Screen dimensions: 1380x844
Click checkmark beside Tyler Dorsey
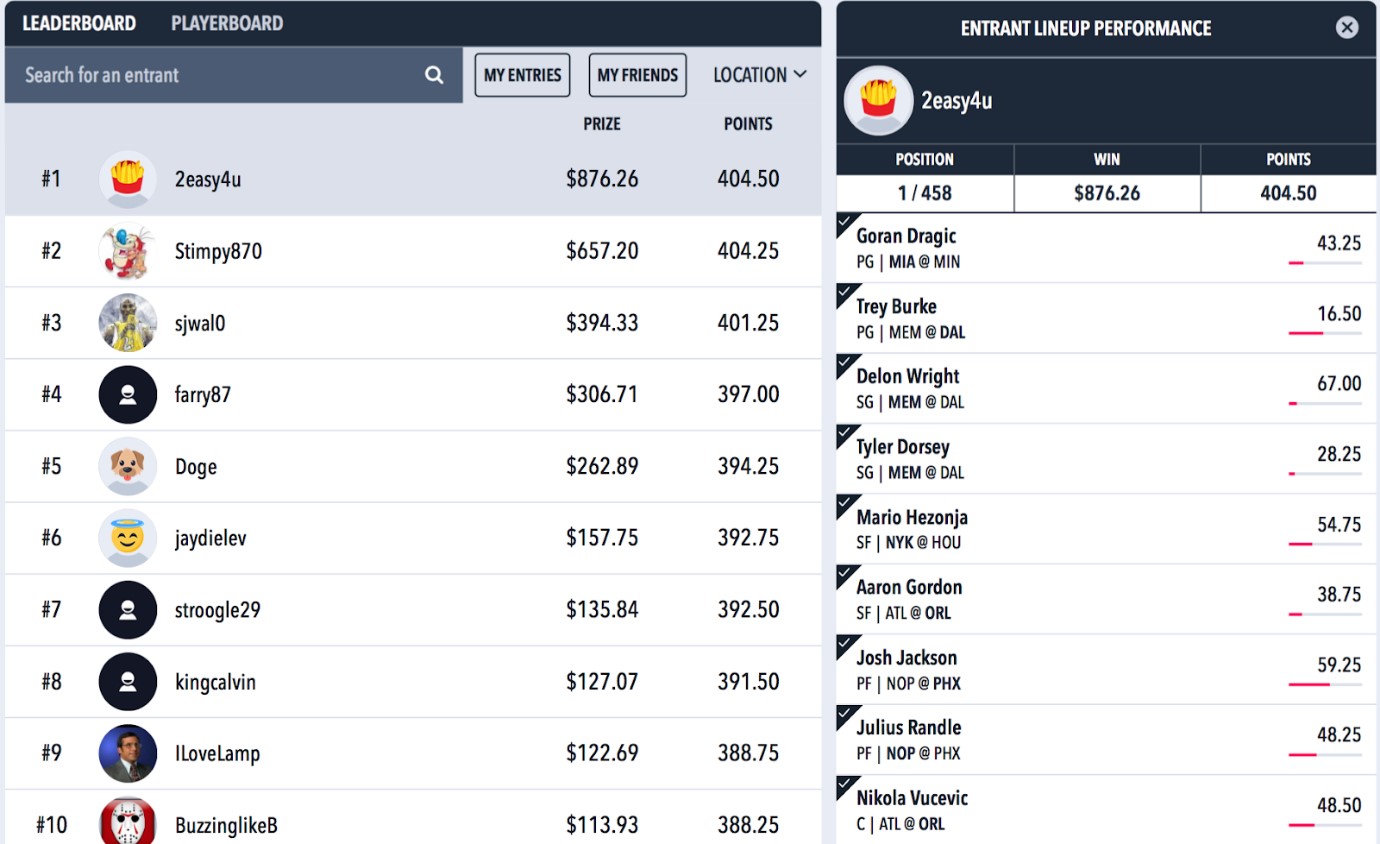pyautogui.click(x=844, y=432)
